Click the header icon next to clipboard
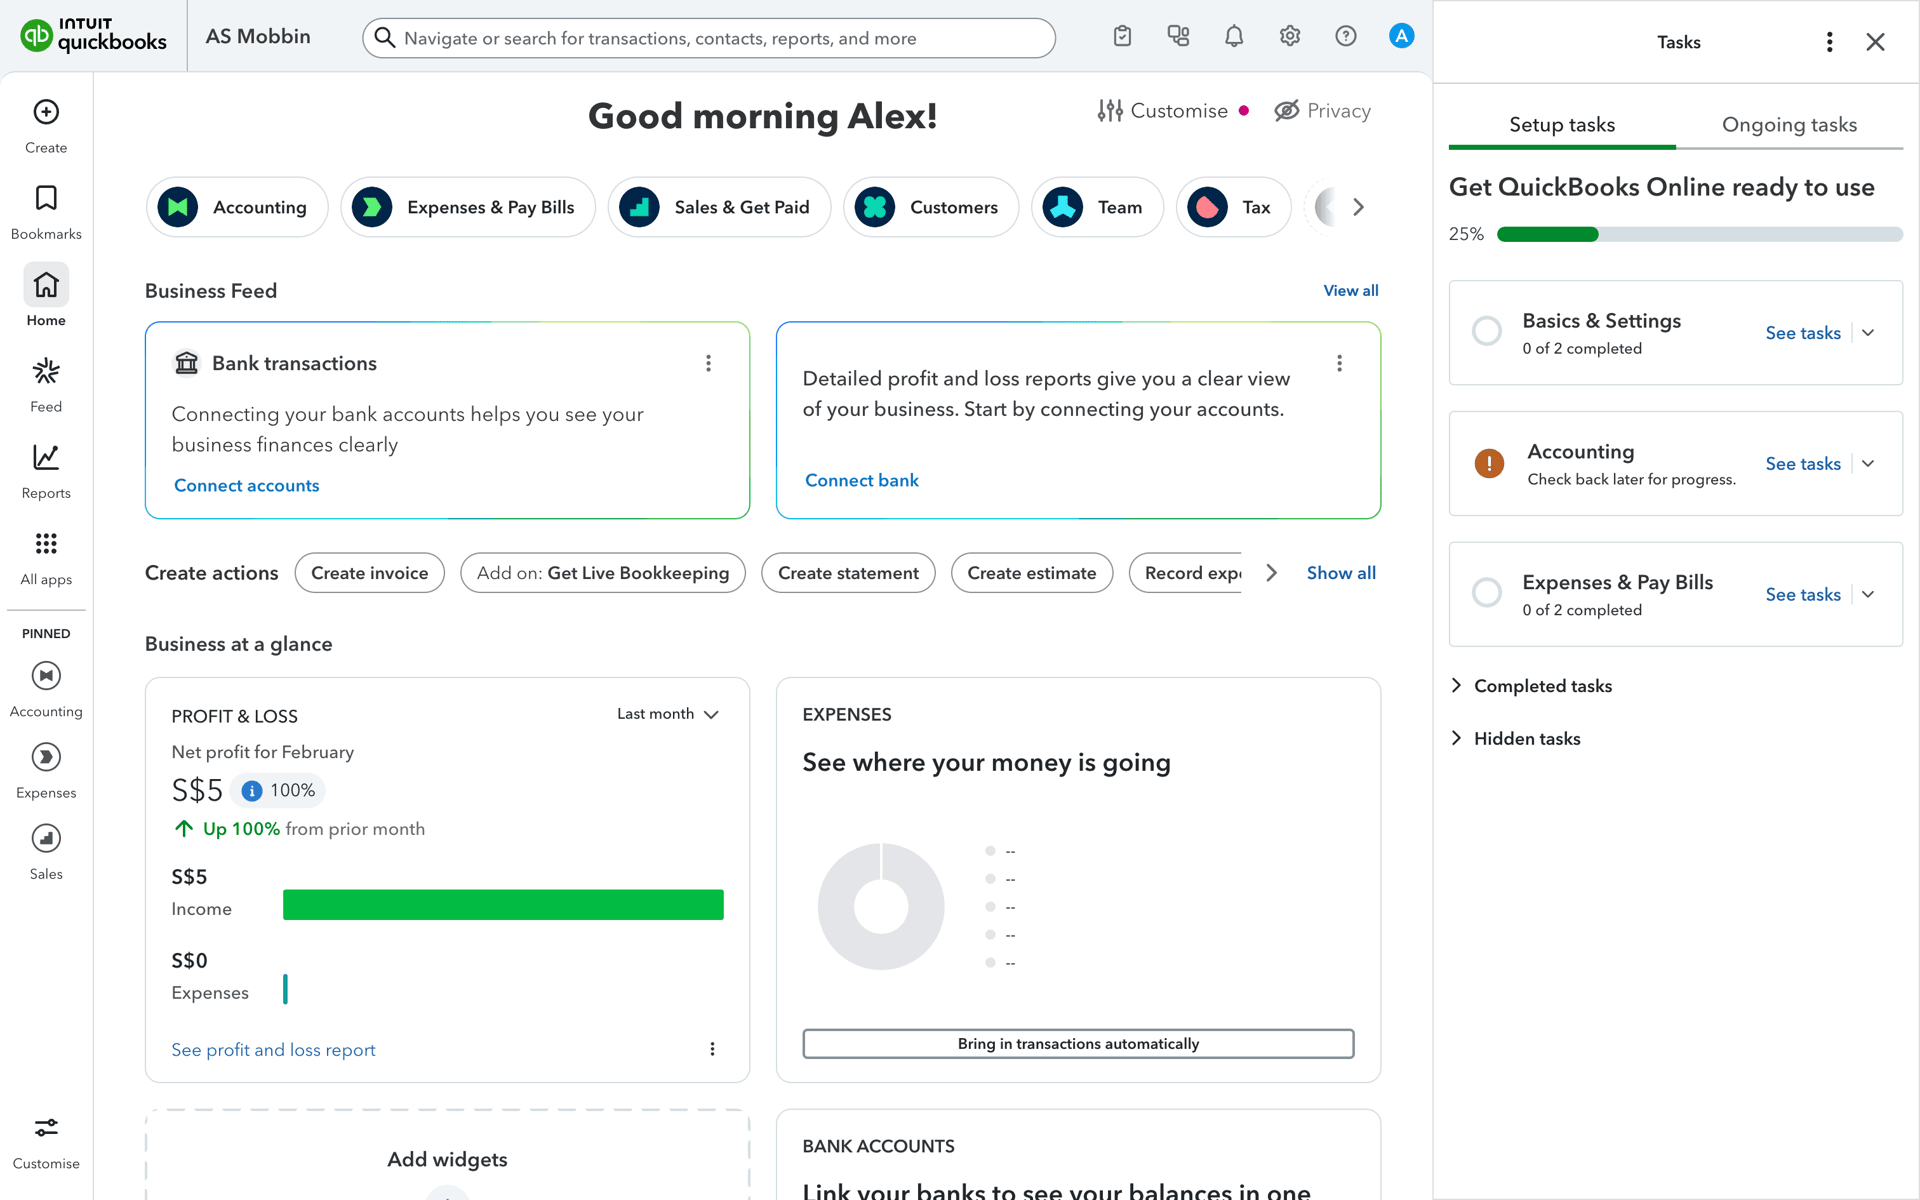1920x1200 pixels. click(x=1178, y=36)
